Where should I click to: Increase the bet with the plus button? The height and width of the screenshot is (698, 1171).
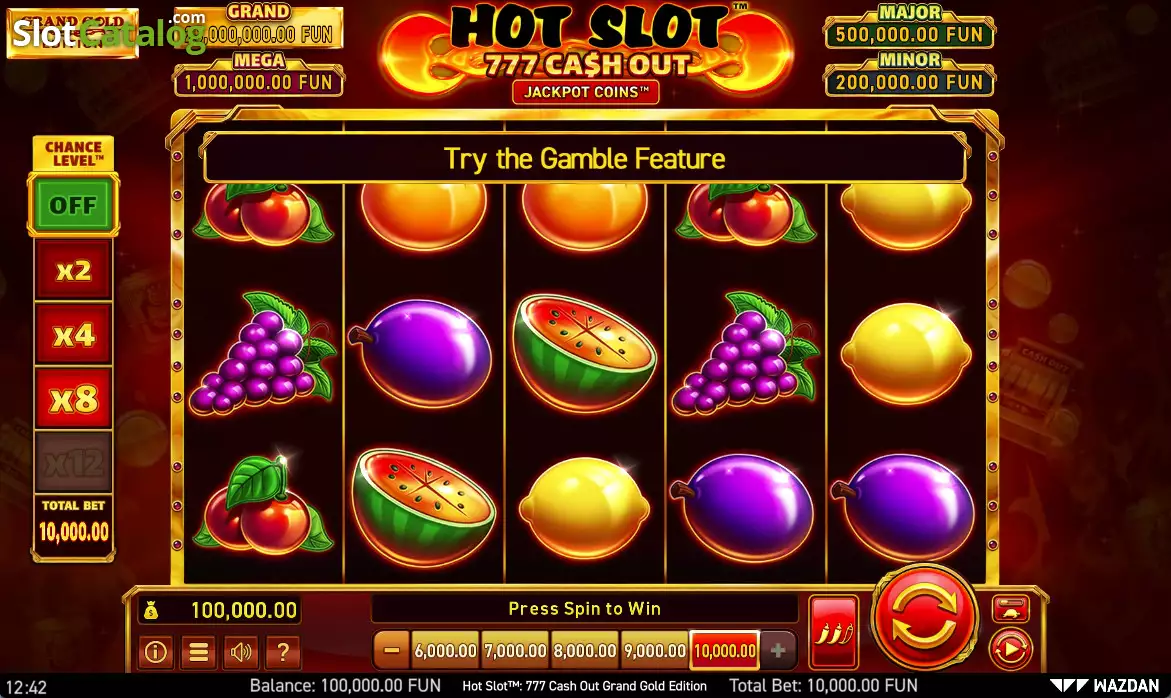point(777,650)
